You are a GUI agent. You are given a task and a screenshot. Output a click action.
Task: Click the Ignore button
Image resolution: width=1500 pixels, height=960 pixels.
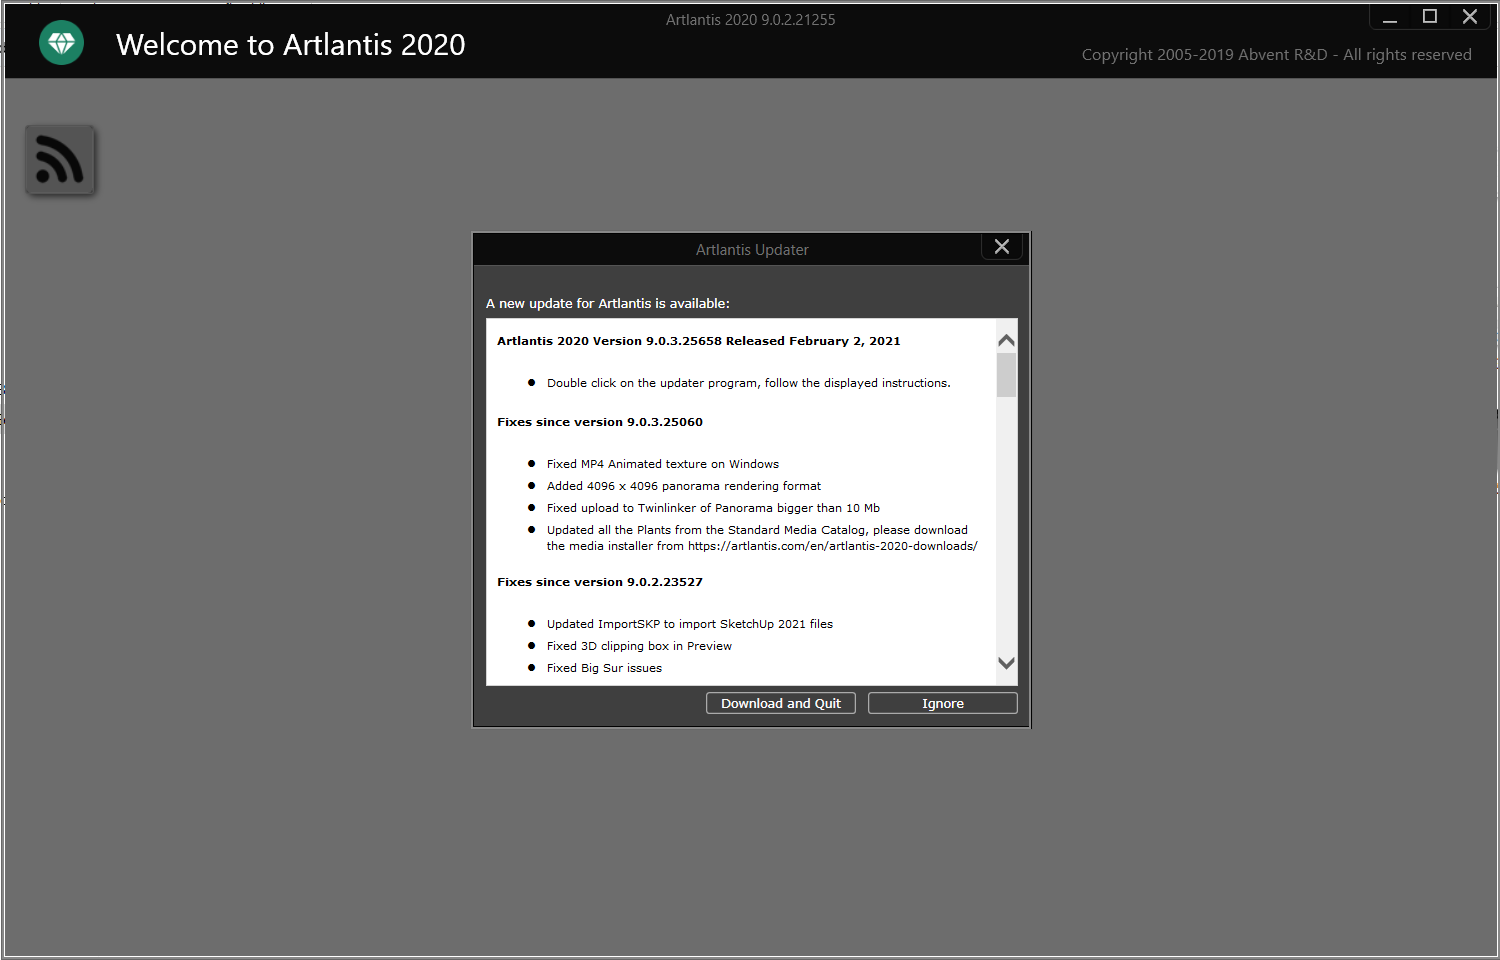(x=941, y=703)
